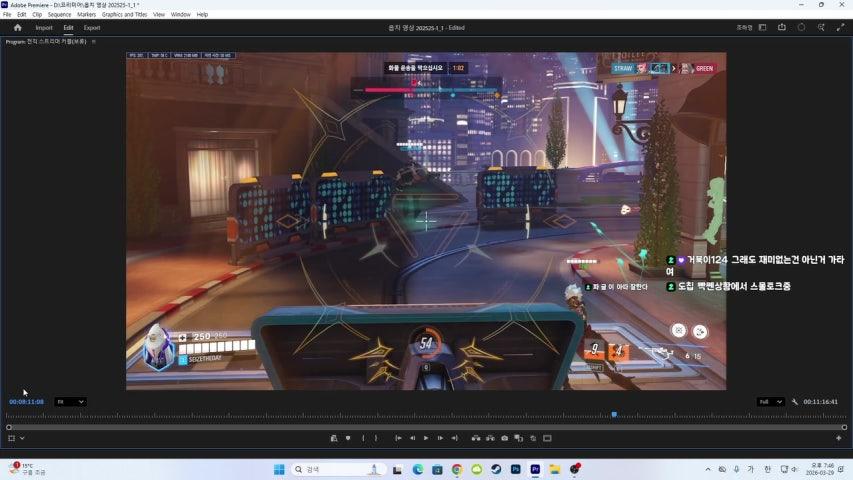Open the Clip menu
The width and height of the screenshot is (853, 480).
click(x=37, y=15)
